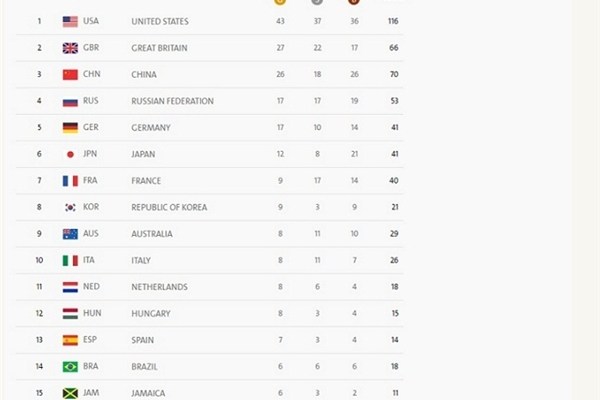Click the Australia flag icon
Image resolution: width=600 pixels, height=400 pixels.
tap(70, 234)
